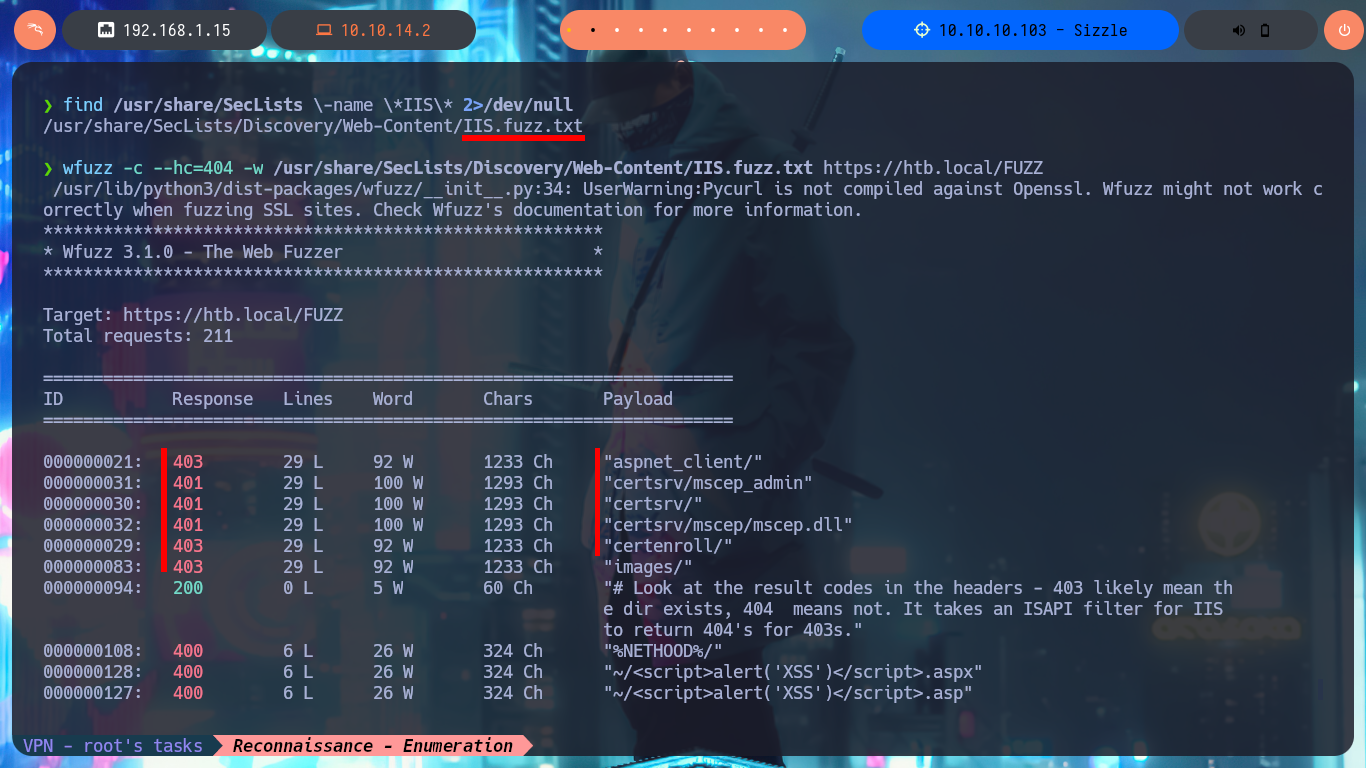Viewport: 1366px width, 768px height.
Task: Click the '# Look at the result codes' comment payload
Action: [917, 609]
